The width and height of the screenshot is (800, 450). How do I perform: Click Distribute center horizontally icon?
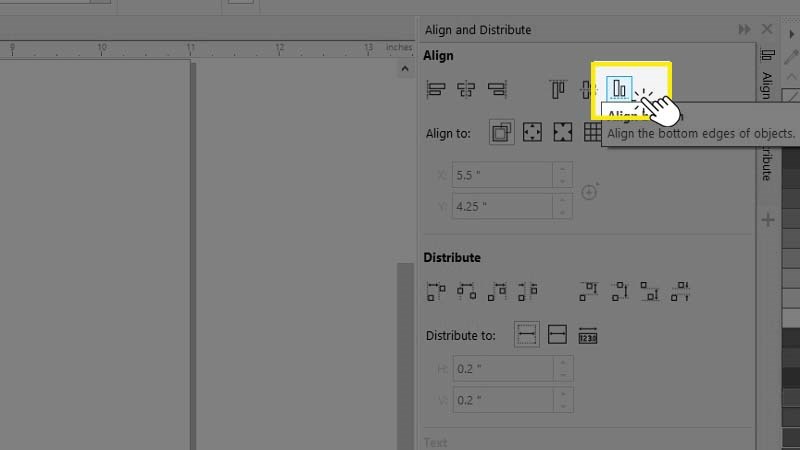[x=466, y=291]
